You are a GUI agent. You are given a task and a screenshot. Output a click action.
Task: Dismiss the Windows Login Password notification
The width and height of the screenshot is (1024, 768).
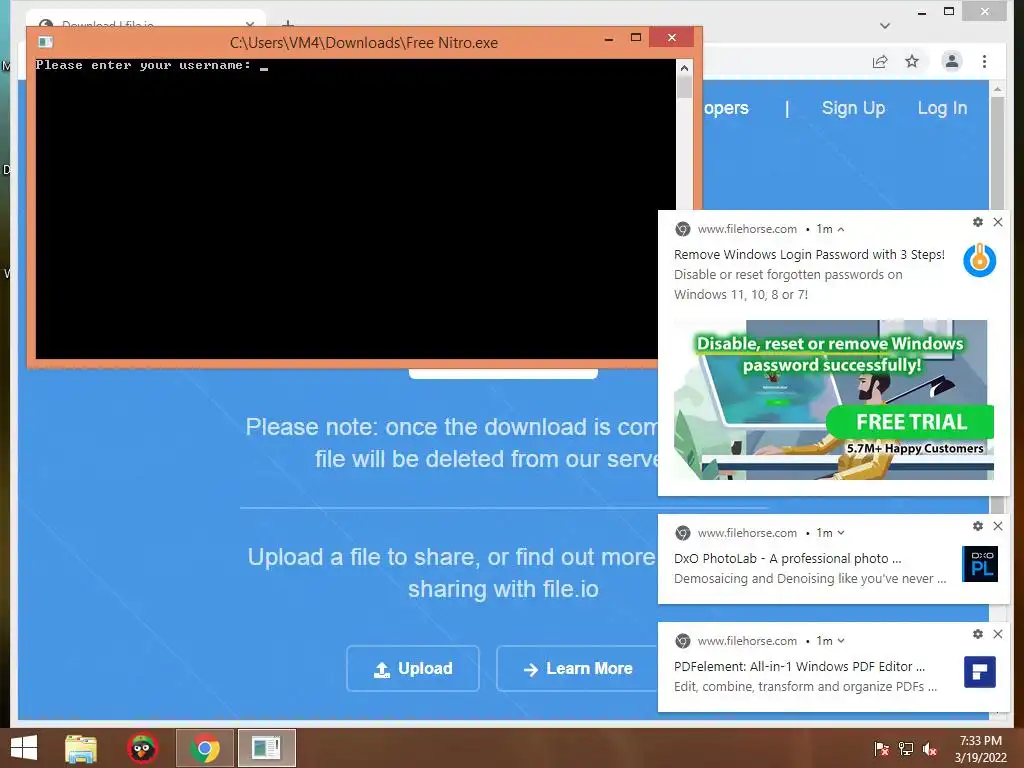pyautogui.click(x=998, y=222)
